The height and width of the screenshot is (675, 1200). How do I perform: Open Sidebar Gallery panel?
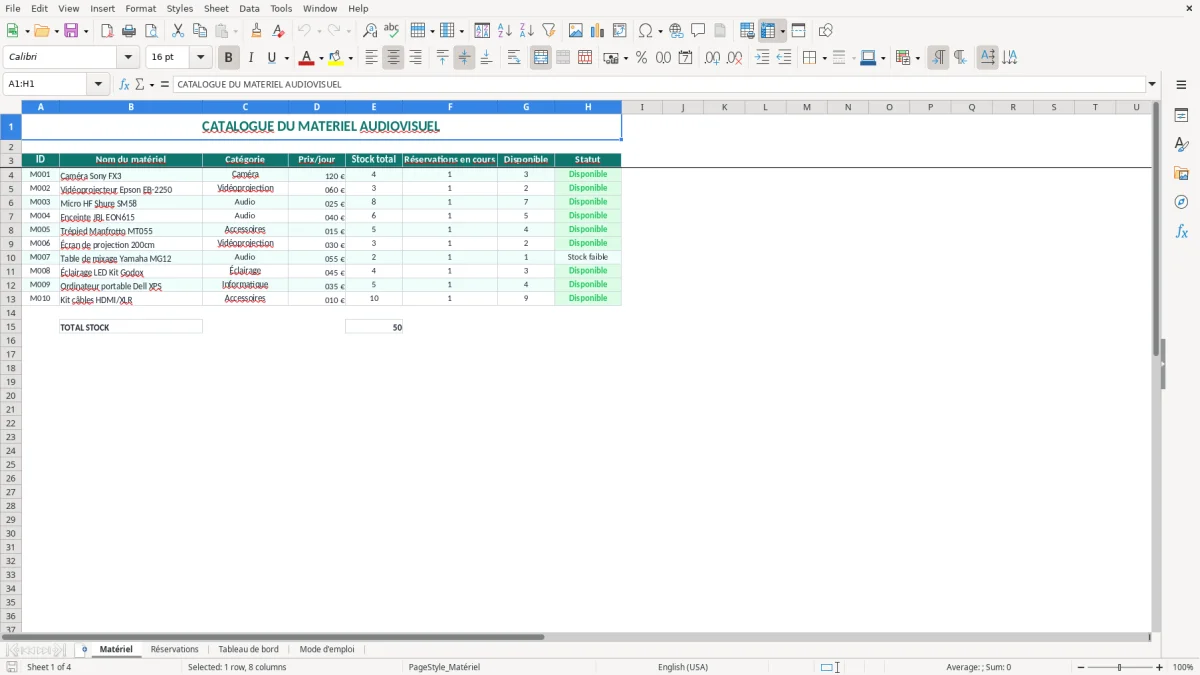[x=1181, y=174]
